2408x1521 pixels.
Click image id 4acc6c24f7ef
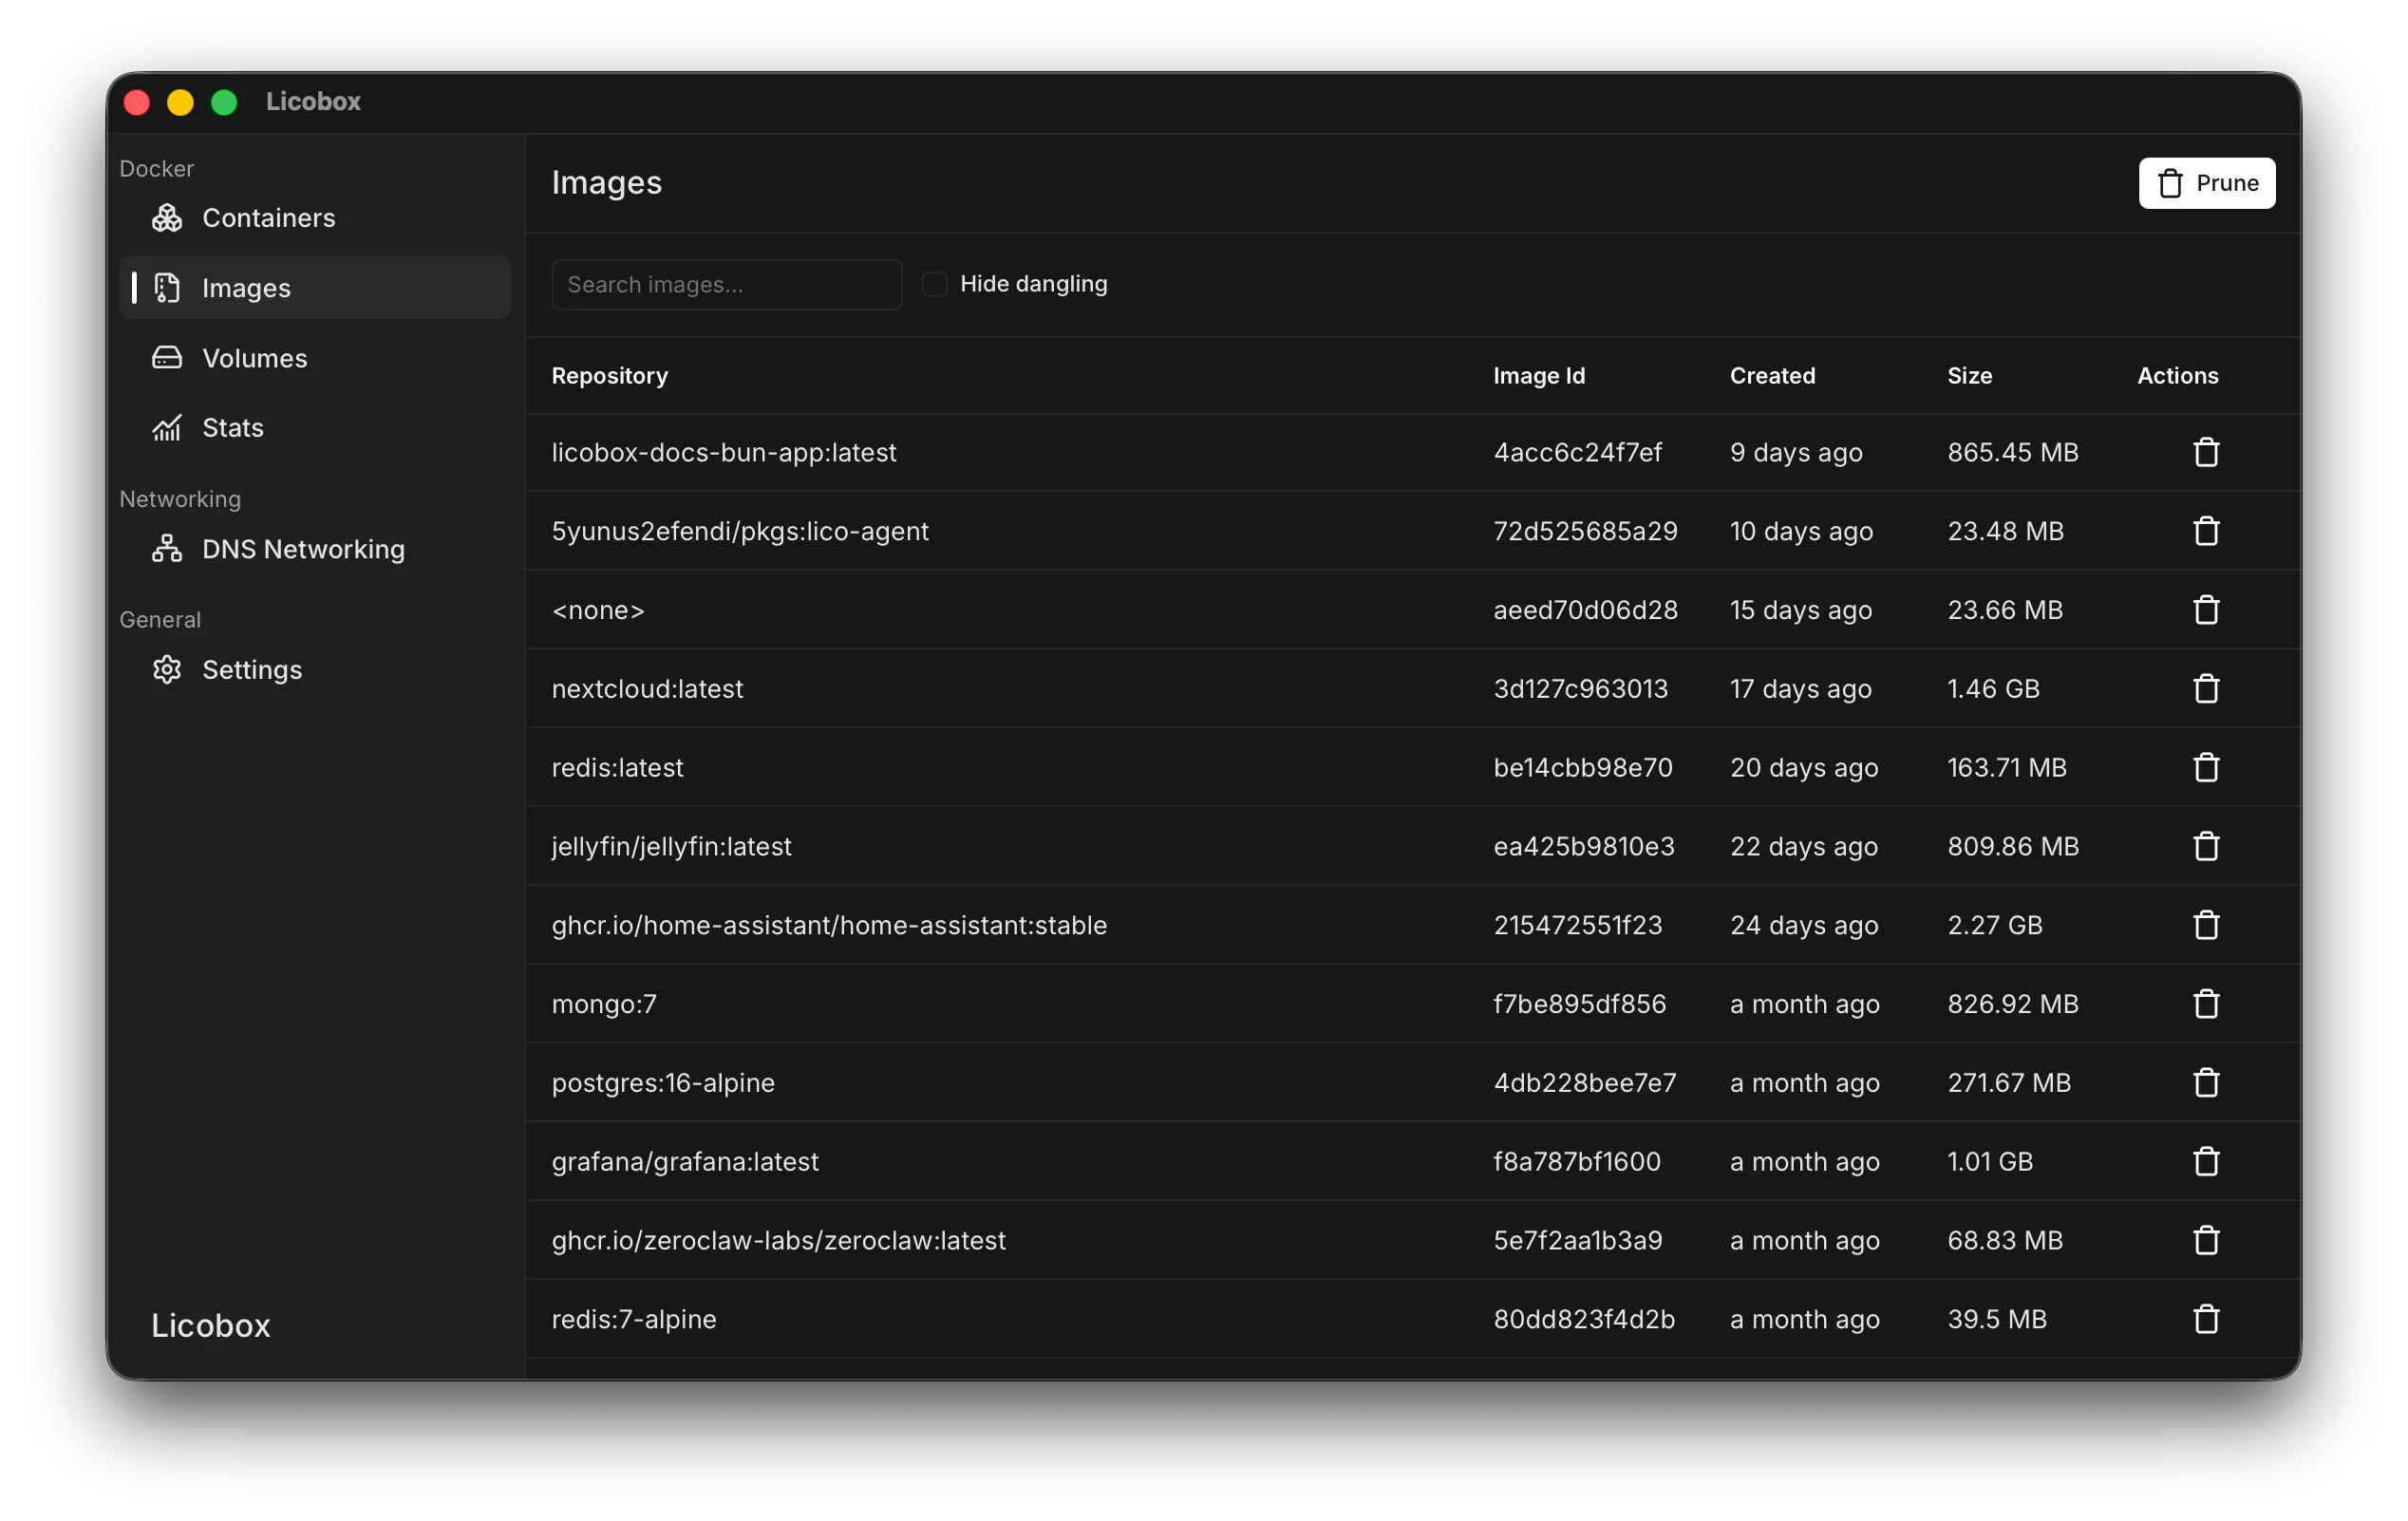(x=1578, y=453)
